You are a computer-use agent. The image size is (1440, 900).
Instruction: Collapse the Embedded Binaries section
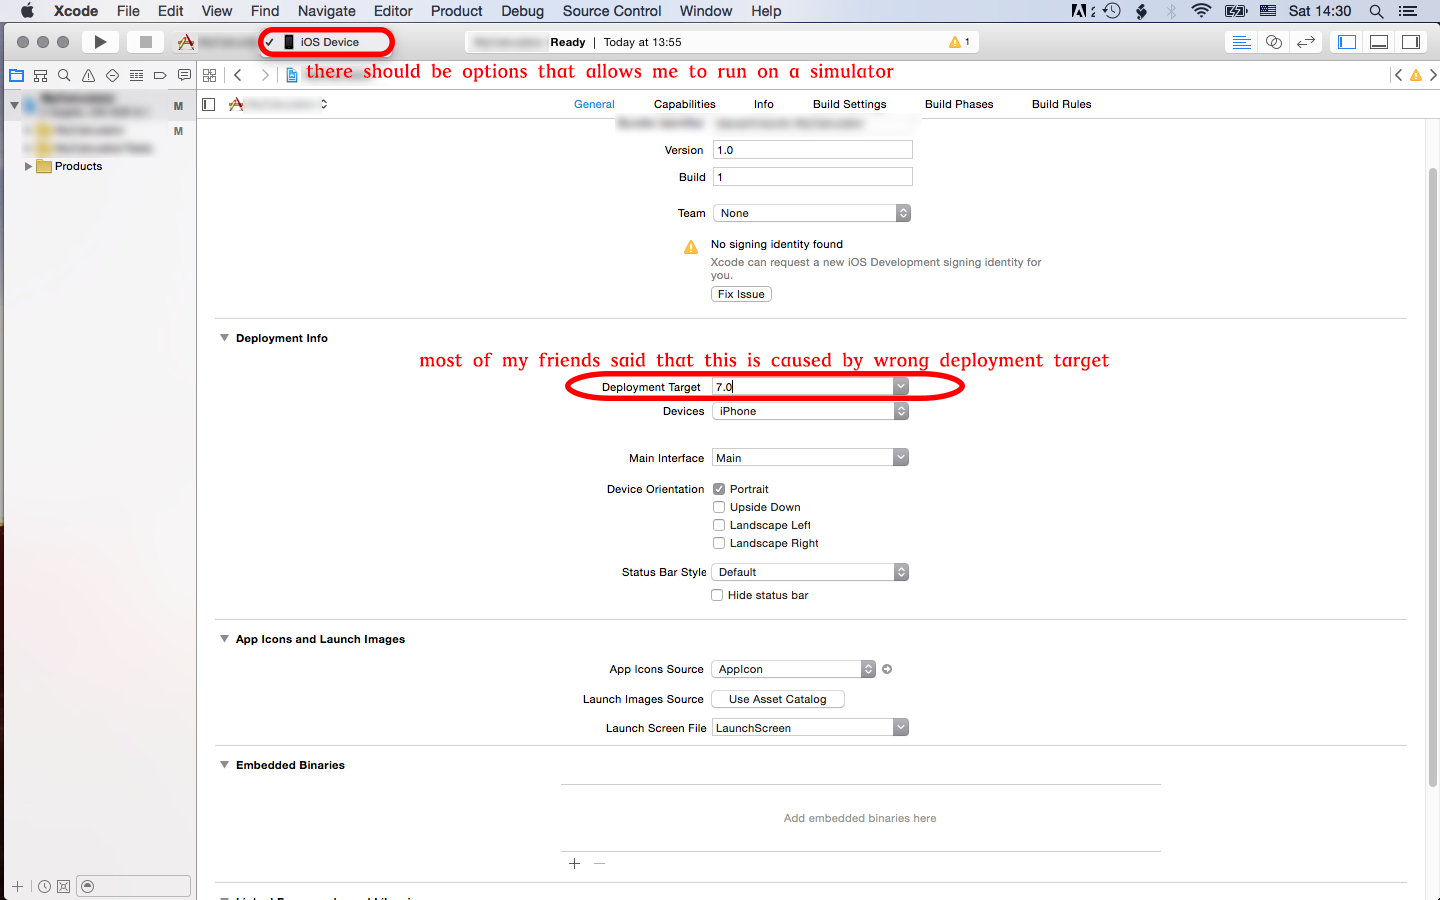coord(224,765)
